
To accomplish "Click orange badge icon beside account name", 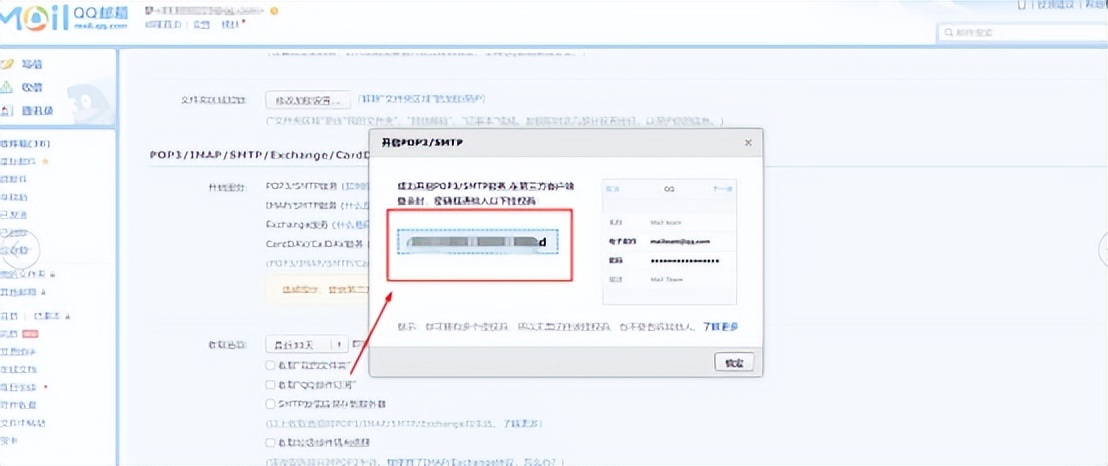I will [274, 11].
